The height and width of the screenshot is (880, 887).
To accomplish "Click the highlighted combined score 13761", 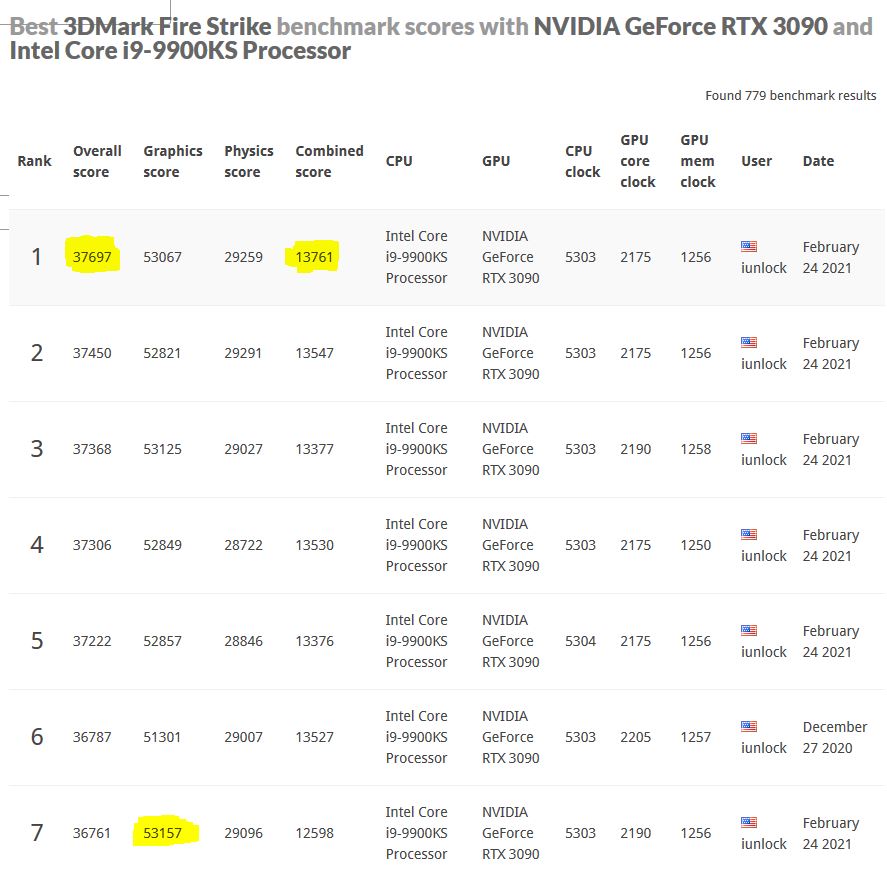I will (x=315, y=257).
